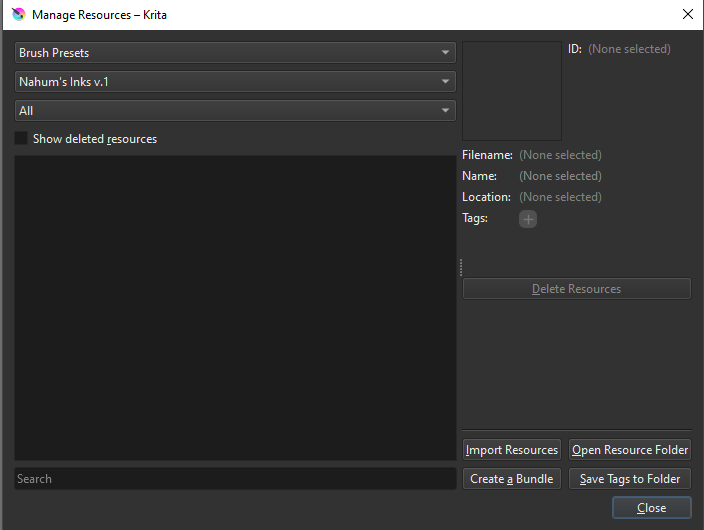This screenshot has width=704, height=530.
Task: Dismiss the dialog with the Close button
Action: pyautogui.click(x=651, y=508)
